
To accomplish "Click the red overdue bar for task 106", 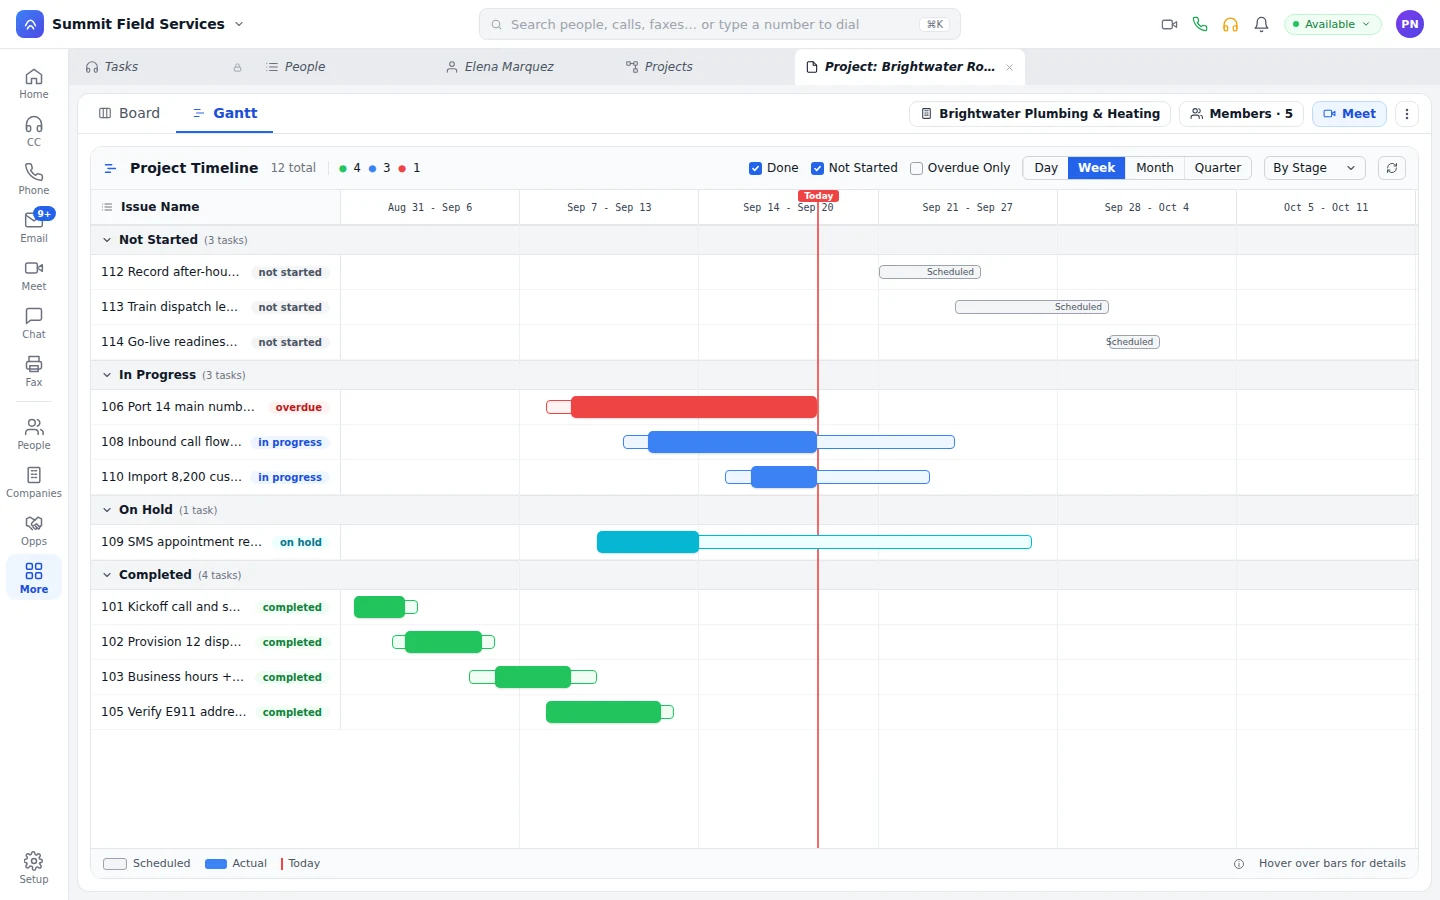I will tap(694, 407).
